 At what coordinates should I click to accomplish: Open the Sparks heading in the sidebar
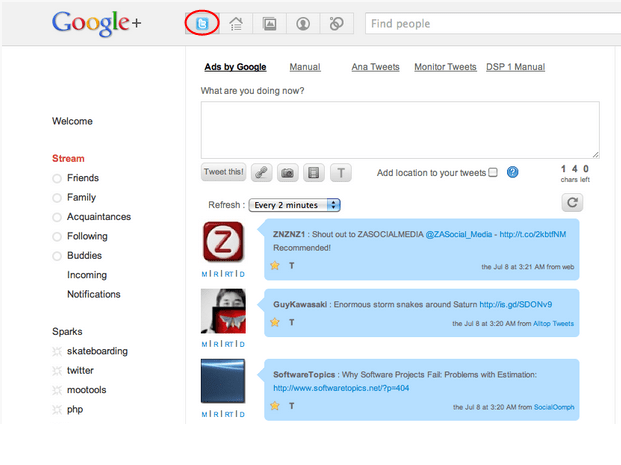pyautogui.click(x=67, y=332)
